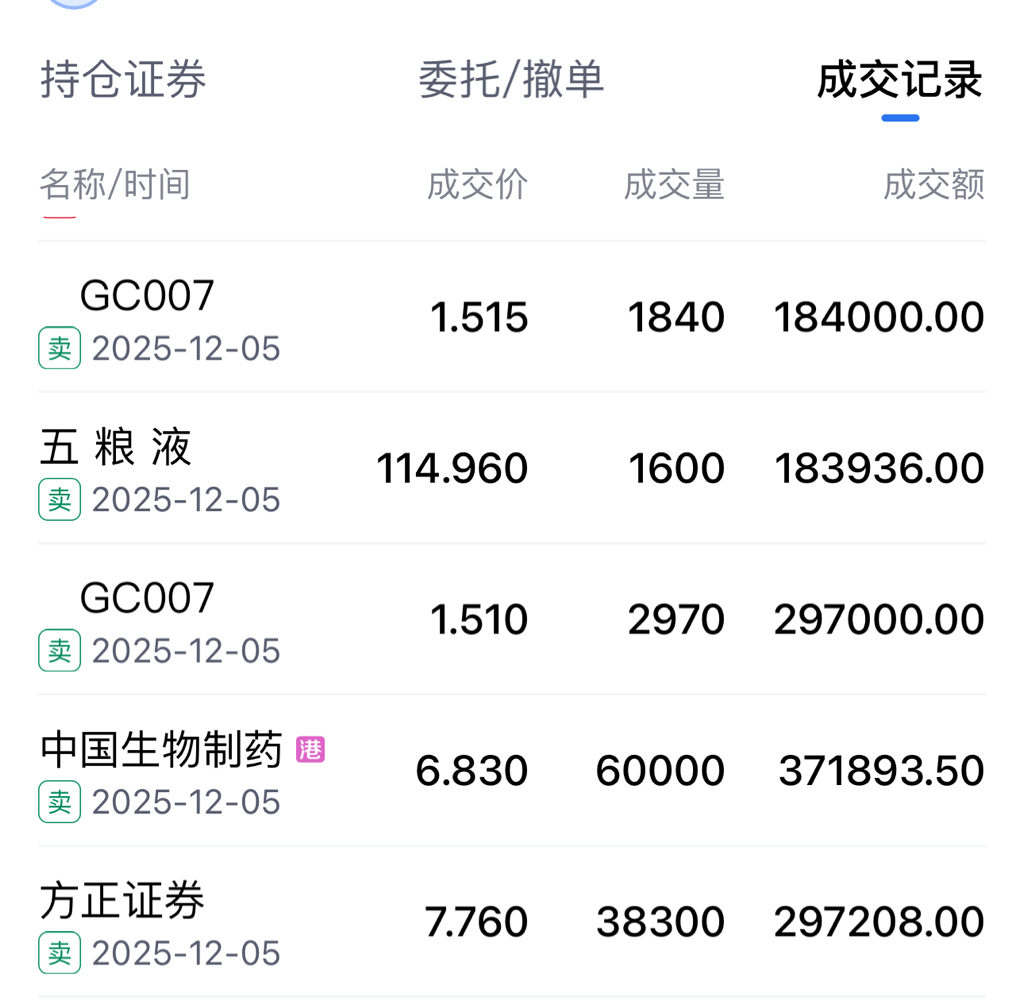
Task: Open the 方正证券 trade entry
Action: click(512, 922)
